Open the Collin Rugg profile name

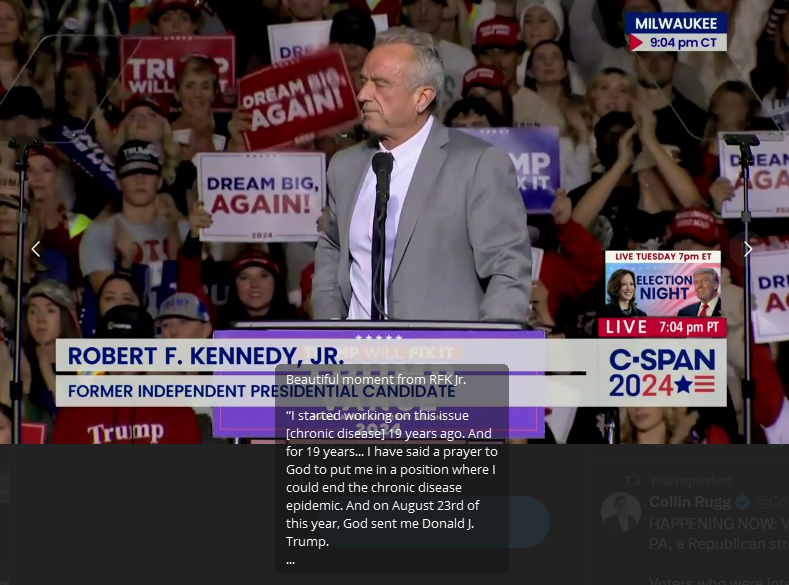coord(689,502)
